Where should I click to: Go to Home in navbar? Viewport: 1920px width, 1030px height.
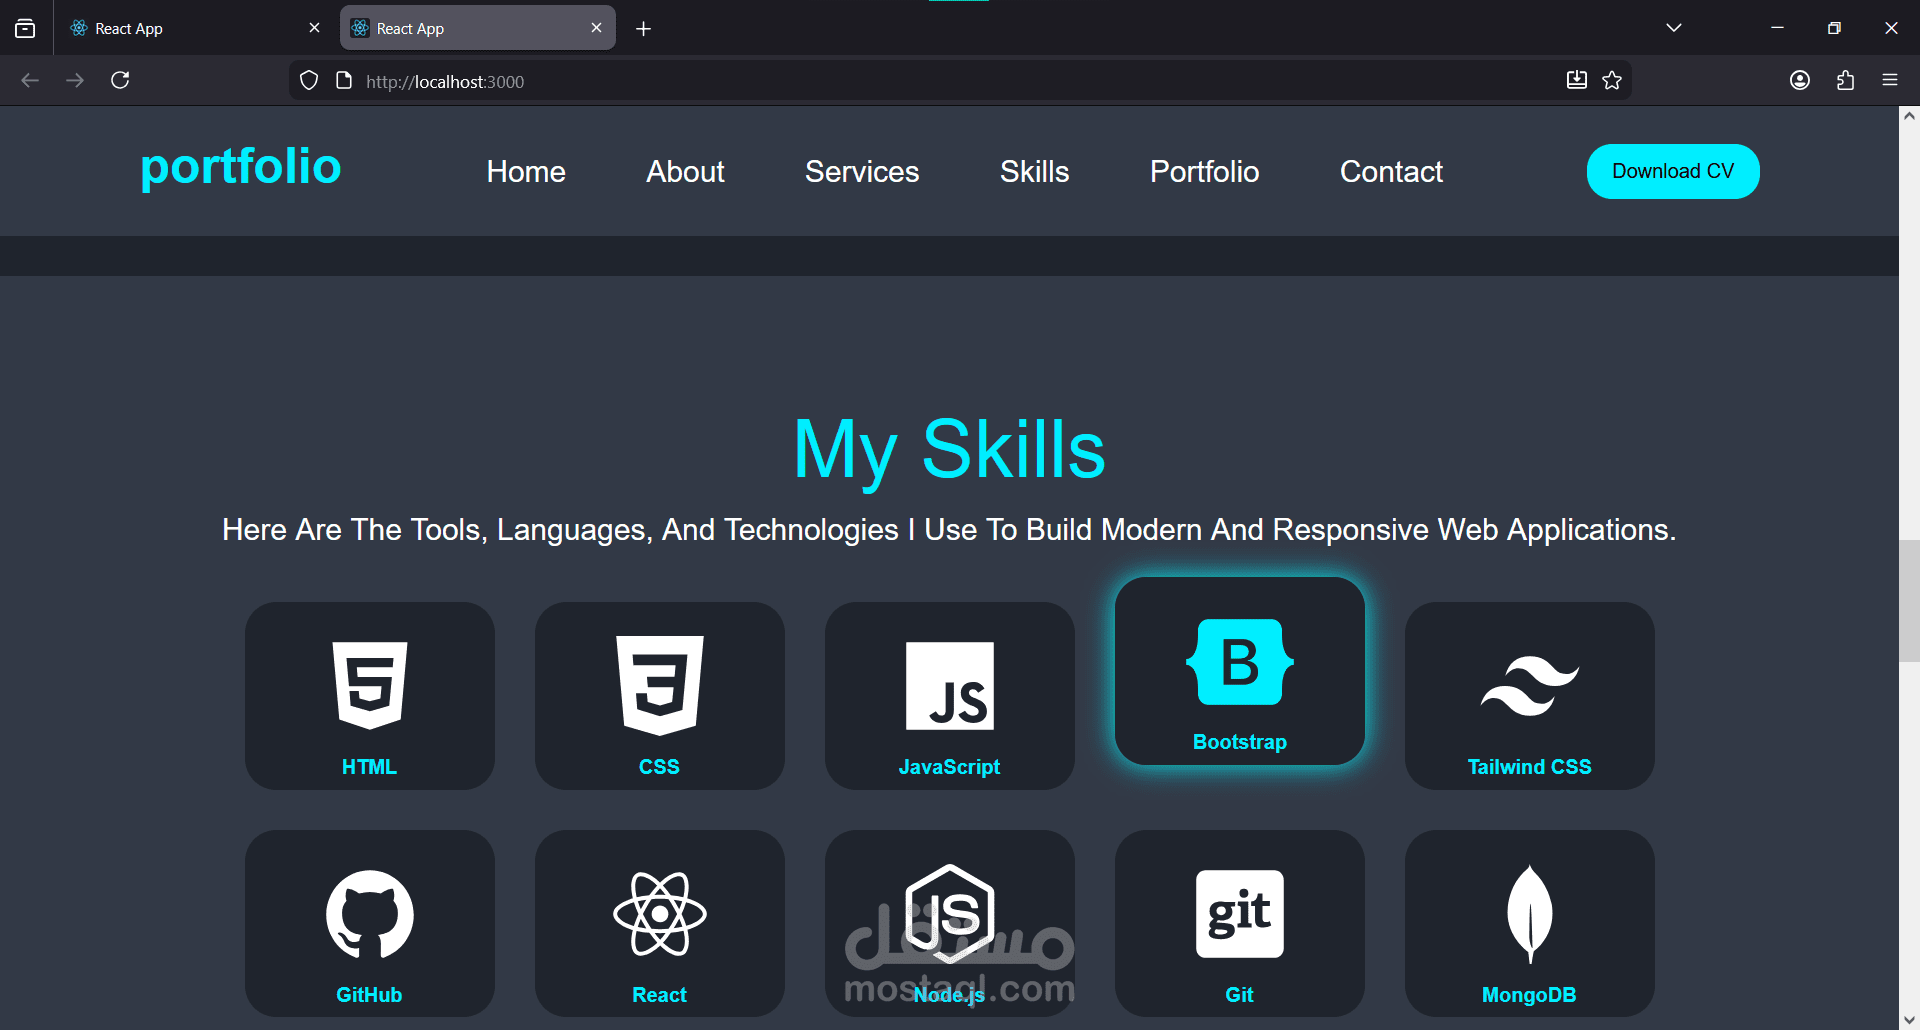click(x=526, y=172)
